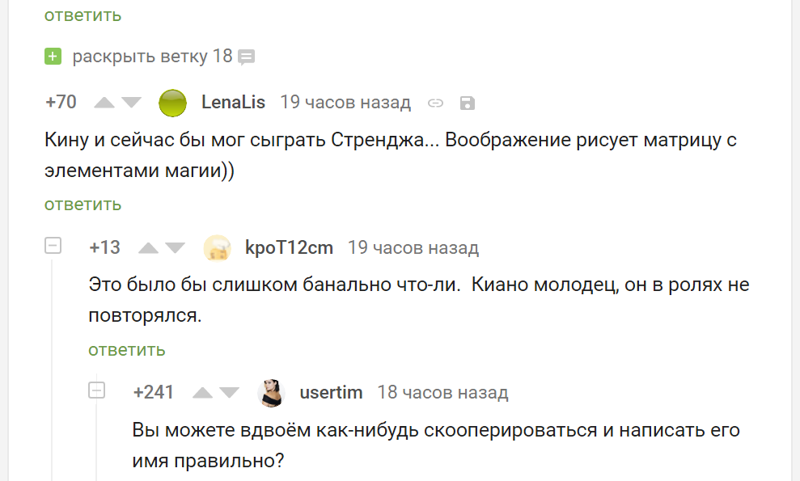Save LenaLis's comment
The image size is (800, 481).
pos(466,102)
